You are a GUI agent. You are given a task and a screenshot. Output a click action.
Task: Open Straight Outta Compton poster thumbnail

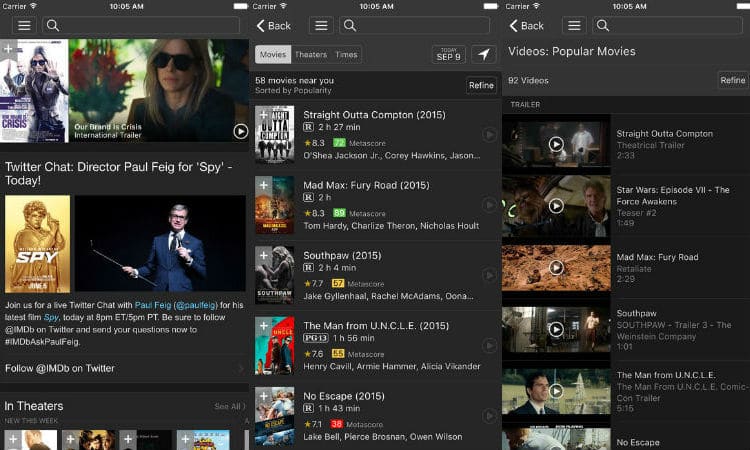275,135
